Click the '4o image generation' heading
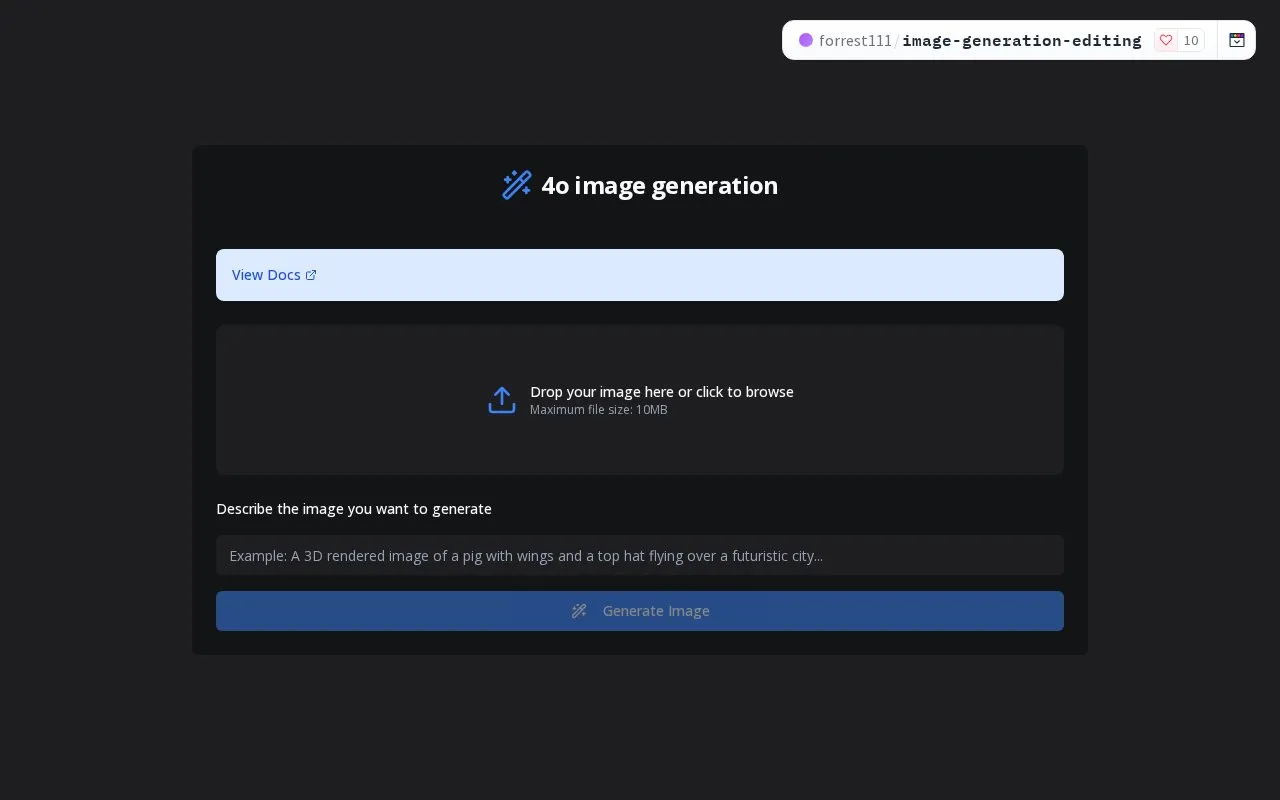The width and height of the screenshot is (1280, 800). pos(659,186)
